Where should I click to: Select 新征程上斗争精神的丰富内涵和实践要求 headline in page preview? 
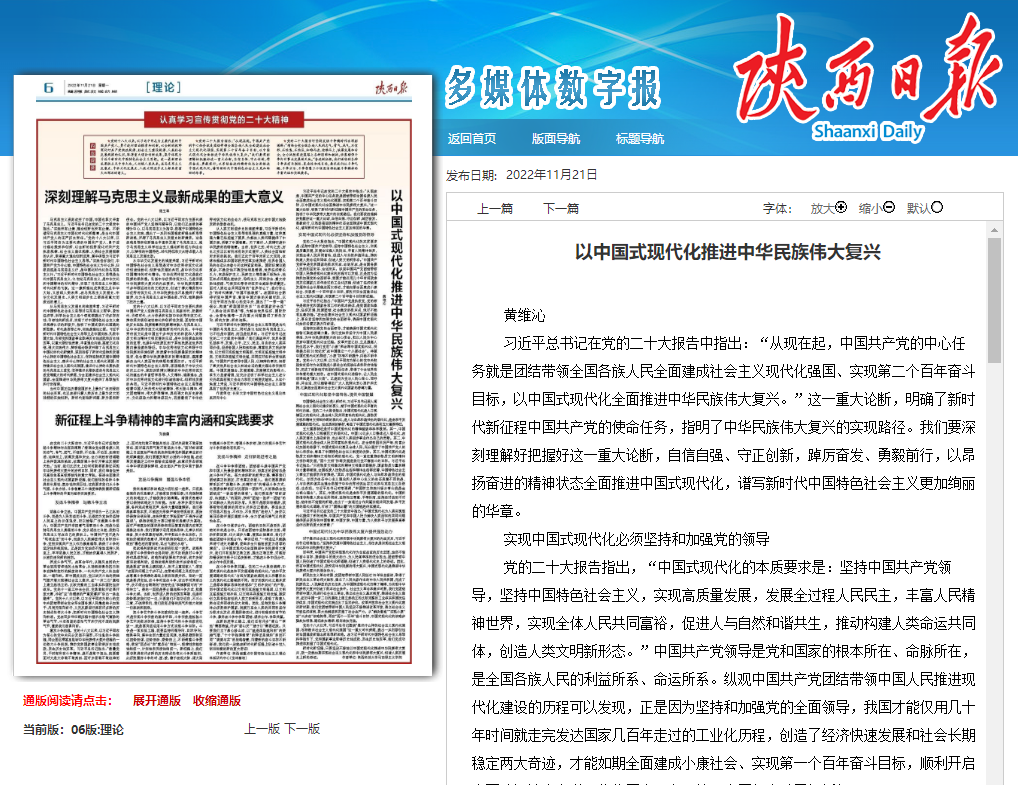pyautogui.click(x=164, y=420)
